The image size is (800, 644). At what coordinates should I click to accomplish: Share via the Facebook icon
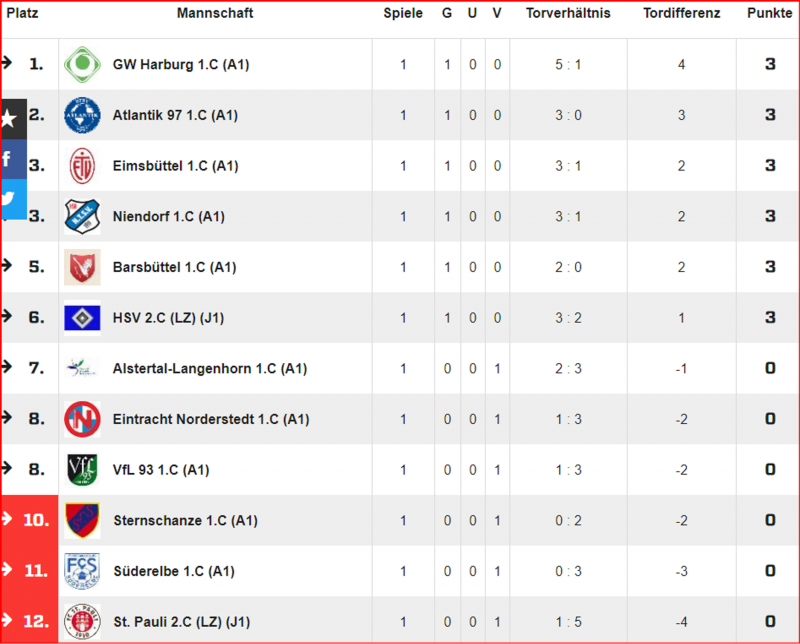point(10,159)
